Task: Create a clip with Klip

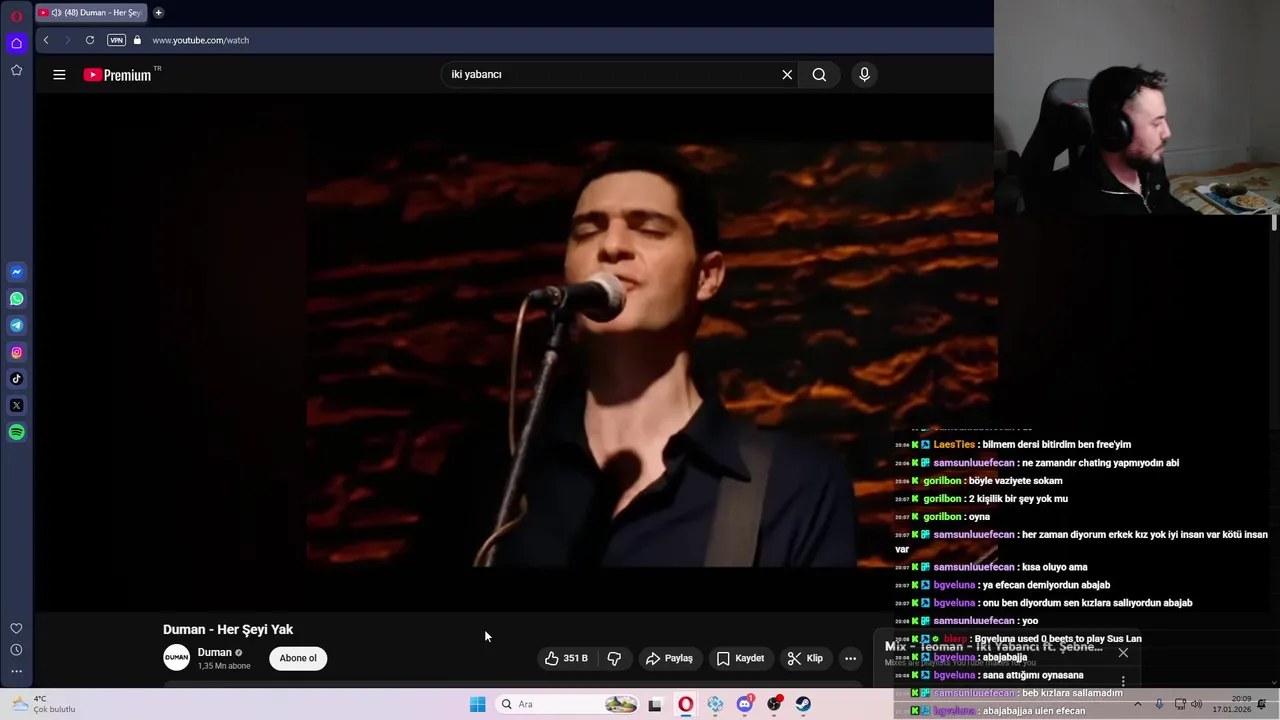Action: [x=805, y=658]
